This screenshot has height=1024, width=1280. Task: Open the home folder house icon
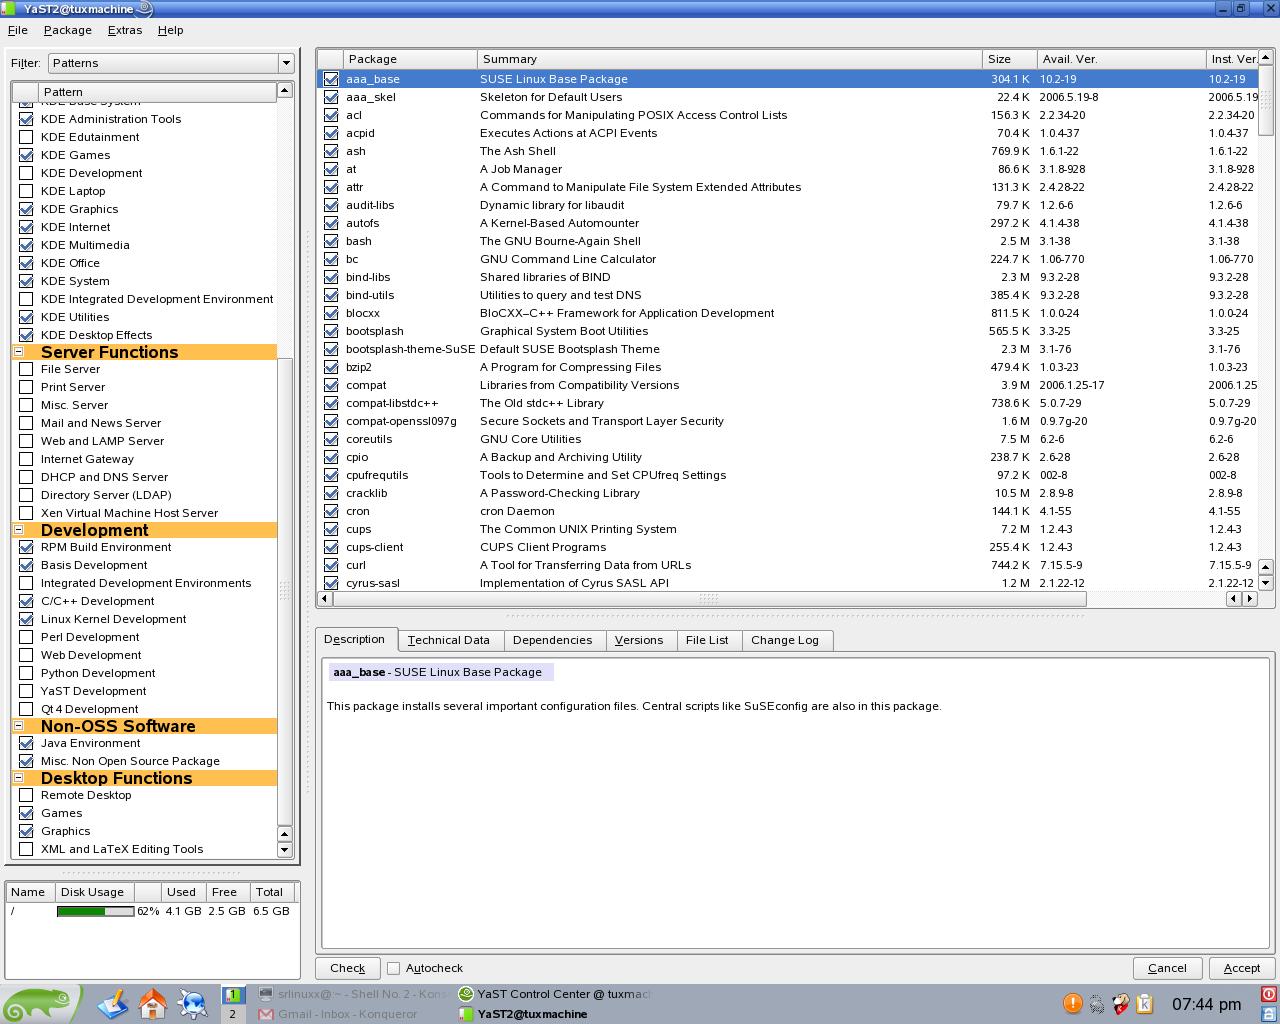coord(152,1004)
